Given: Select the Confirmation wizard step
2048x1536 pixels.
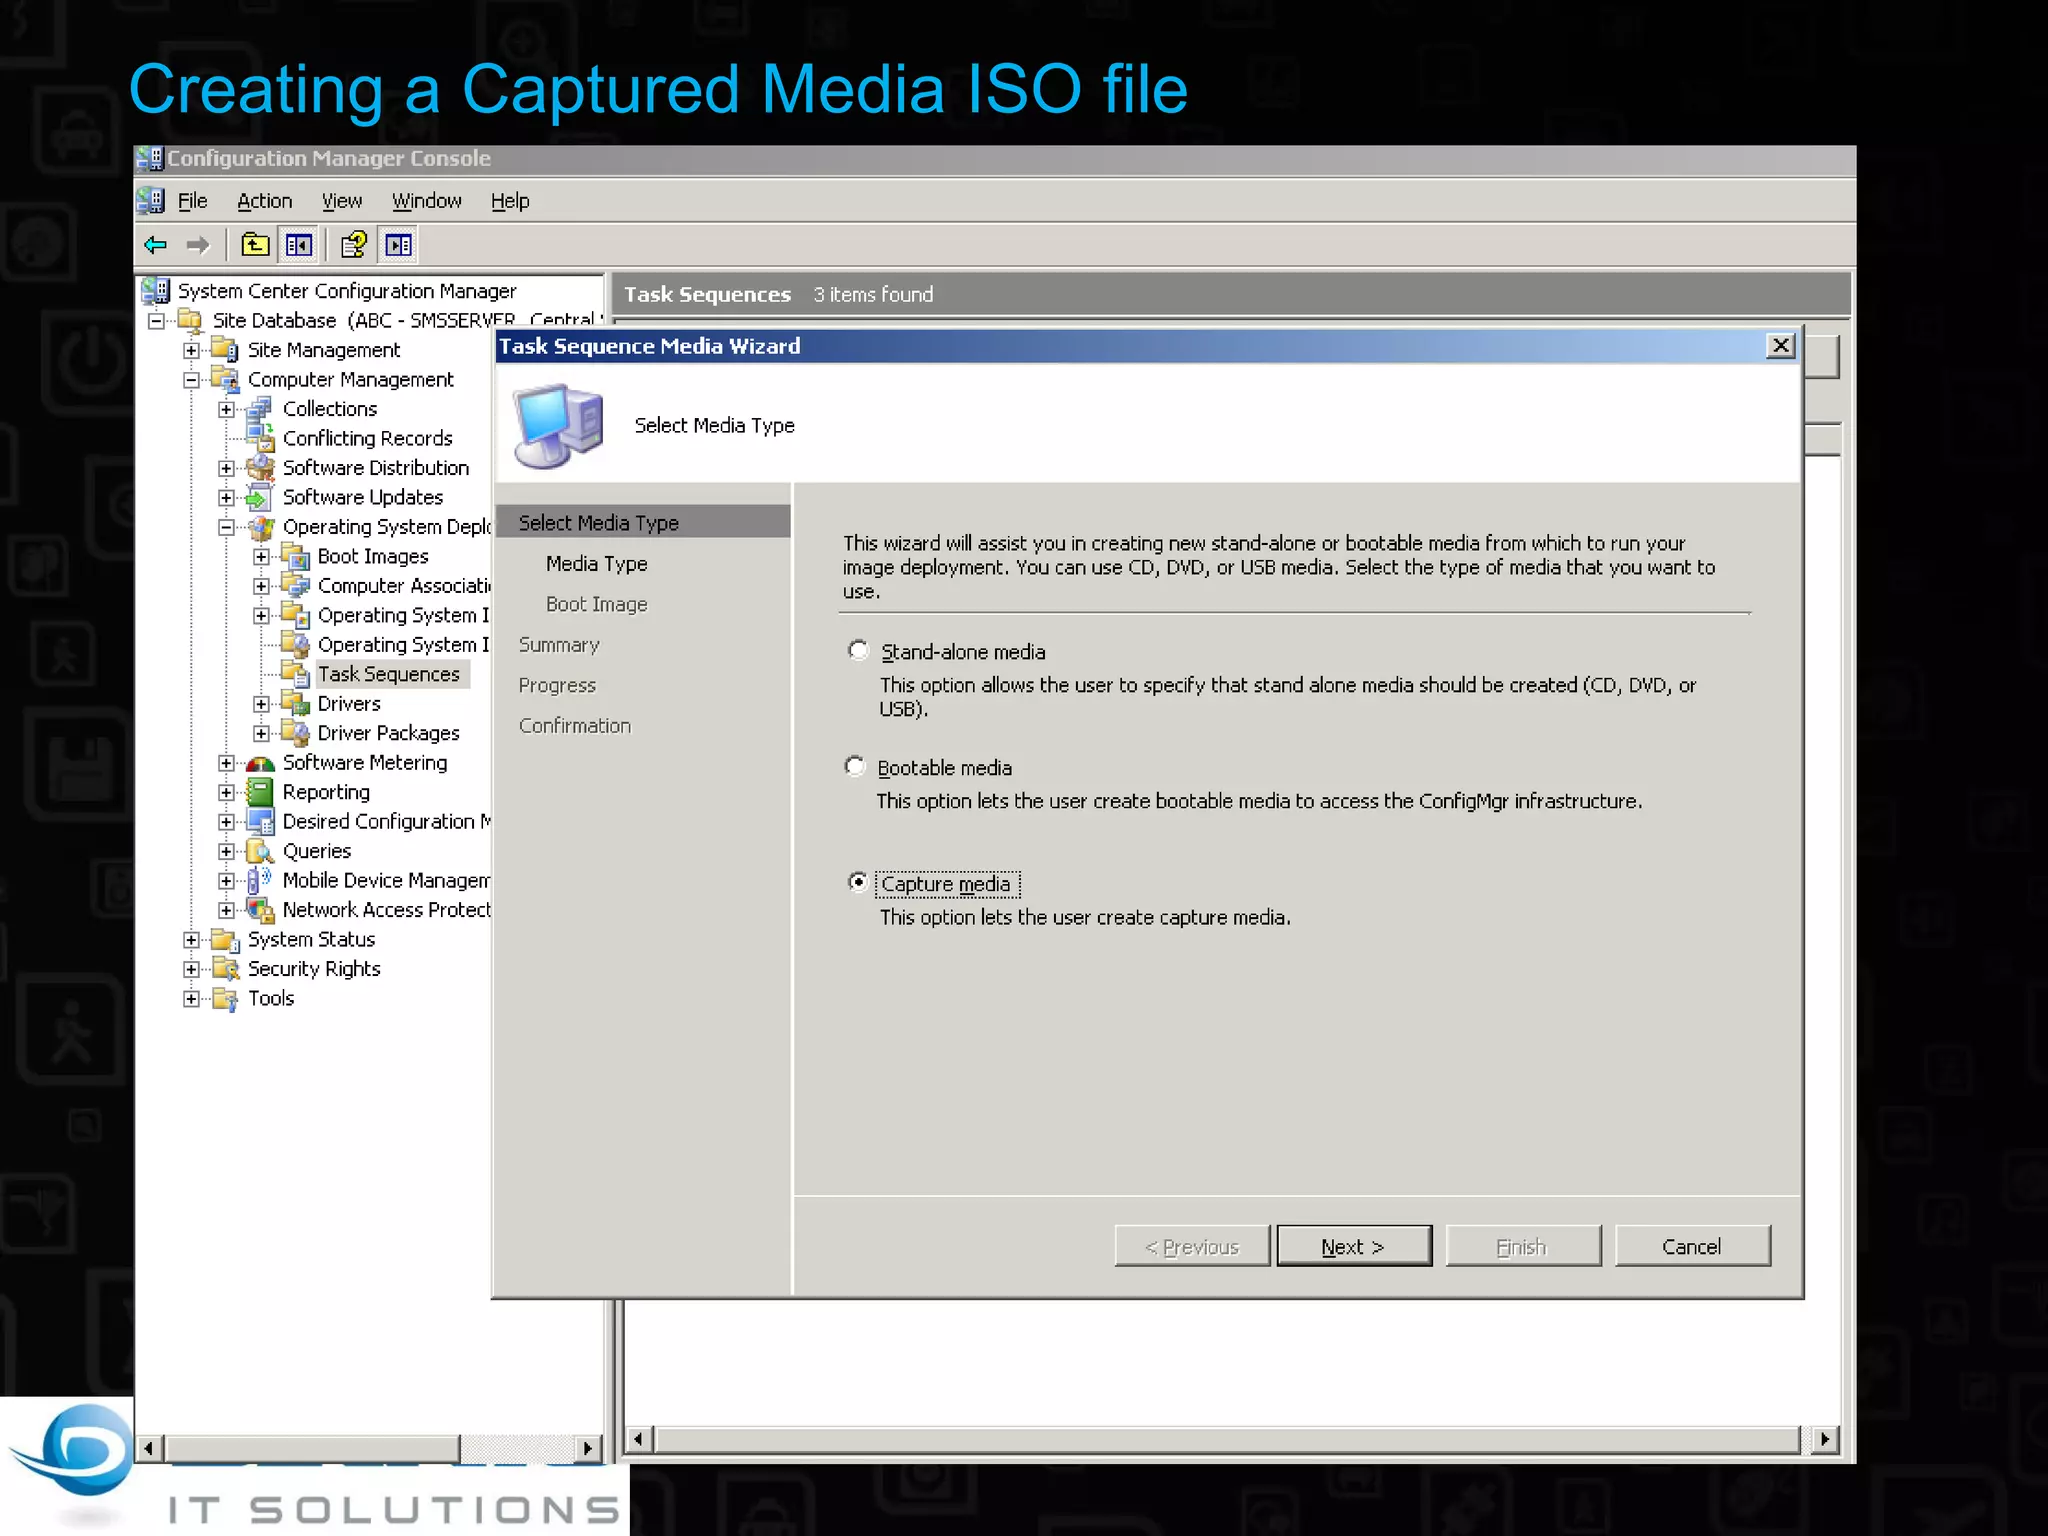Looking at the screenshot, I should pos(574,726).
